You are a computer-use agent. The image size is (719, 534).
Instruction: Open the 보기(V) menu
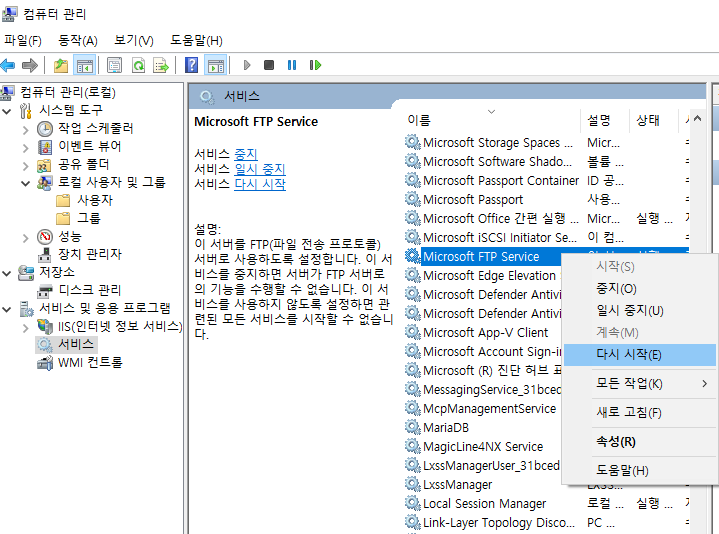tap(133, 40)
